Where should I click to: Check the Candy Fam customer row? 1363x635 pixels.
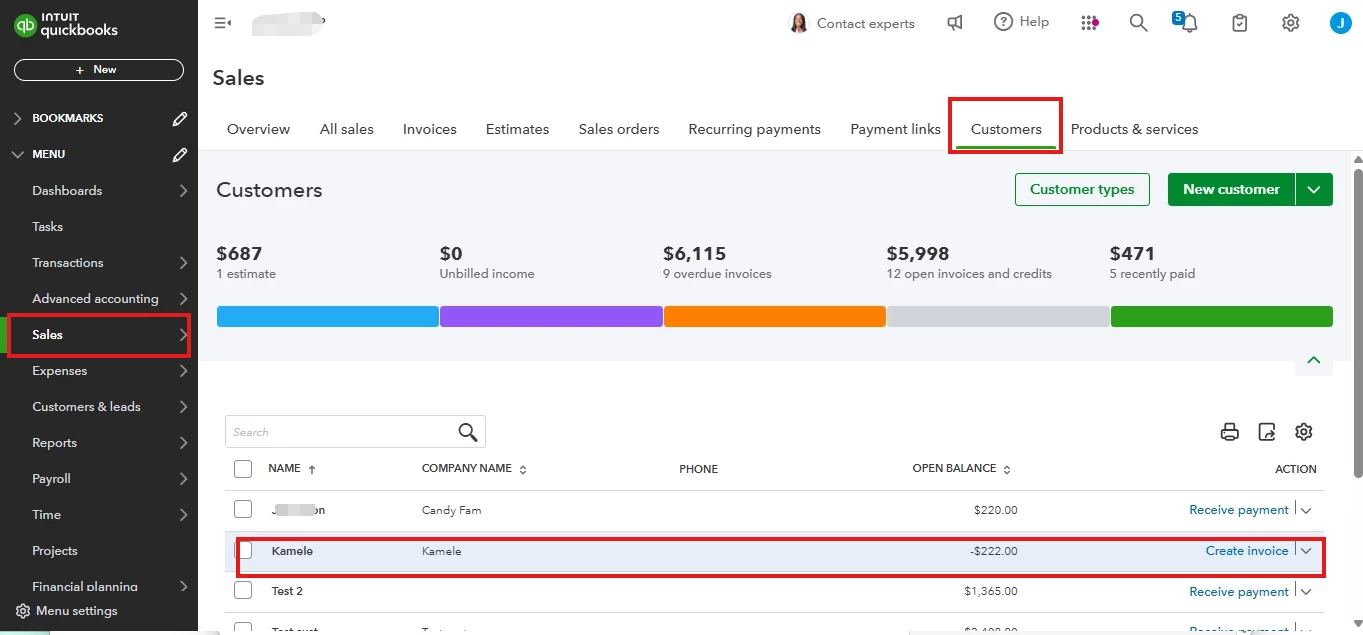[243, 509]
